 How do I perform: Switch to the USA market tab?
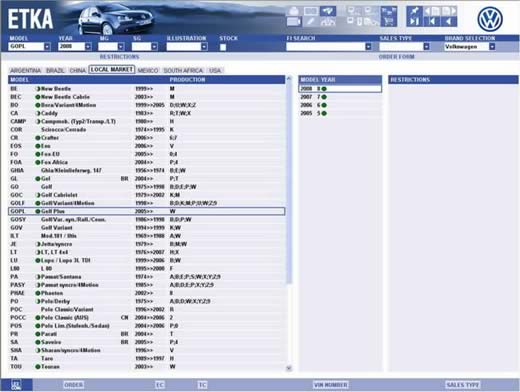(215, 70)
